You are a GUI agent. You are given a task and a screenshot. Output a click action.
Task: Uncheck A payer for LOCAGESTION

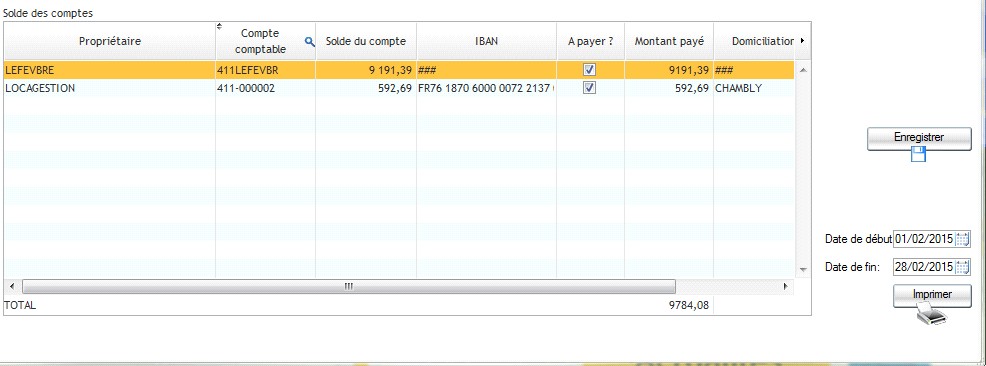click(x=589, y=89)
